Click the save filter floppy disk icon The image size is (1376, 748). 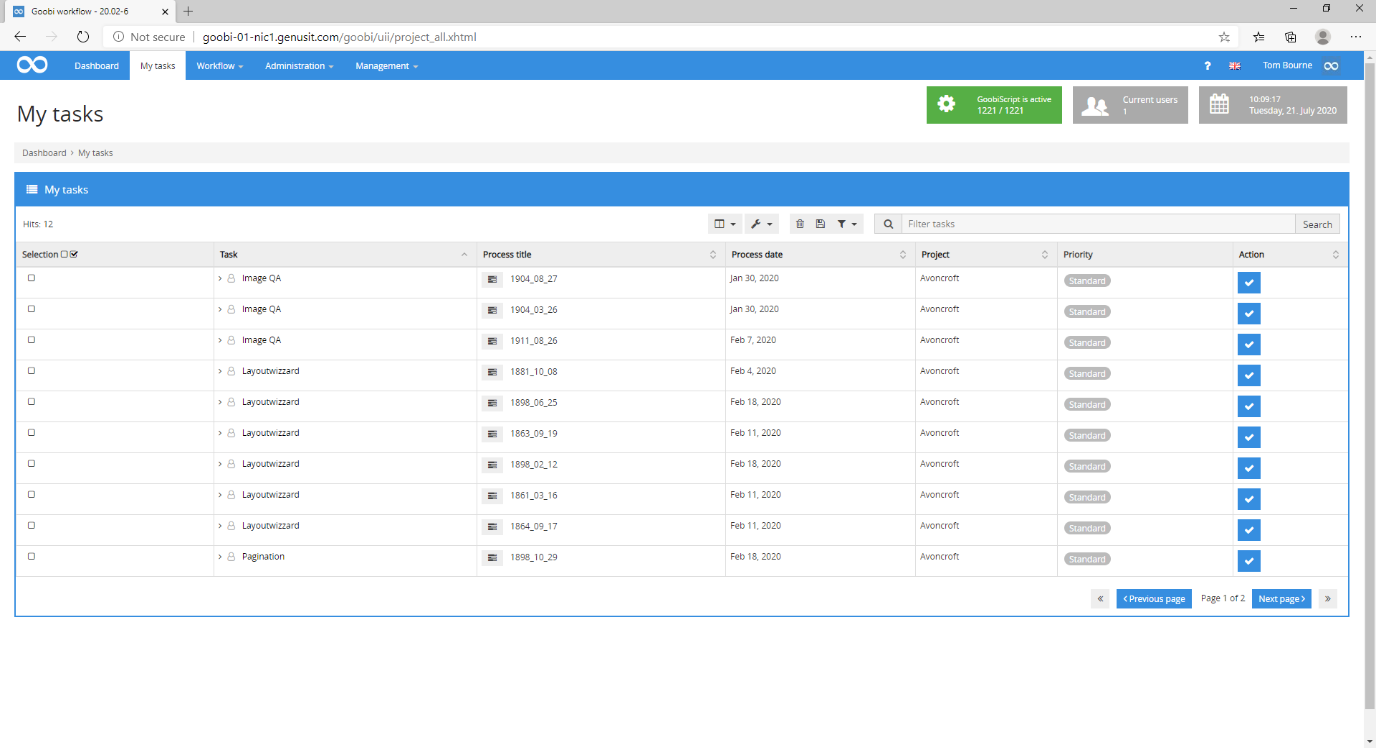click(820, 224)
